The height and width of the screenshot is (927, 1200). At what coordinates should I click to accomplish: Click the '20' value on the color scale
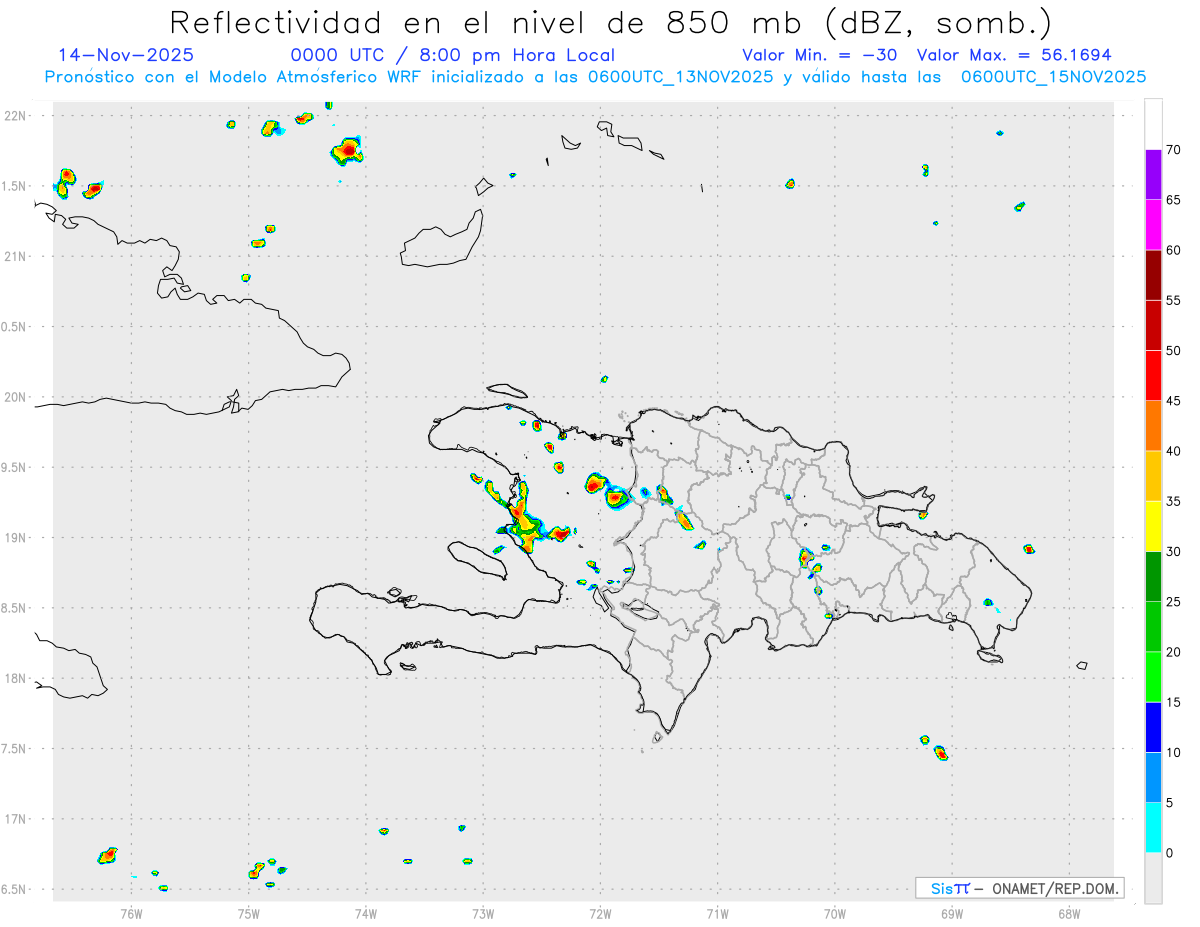(x=1173, y=652)
